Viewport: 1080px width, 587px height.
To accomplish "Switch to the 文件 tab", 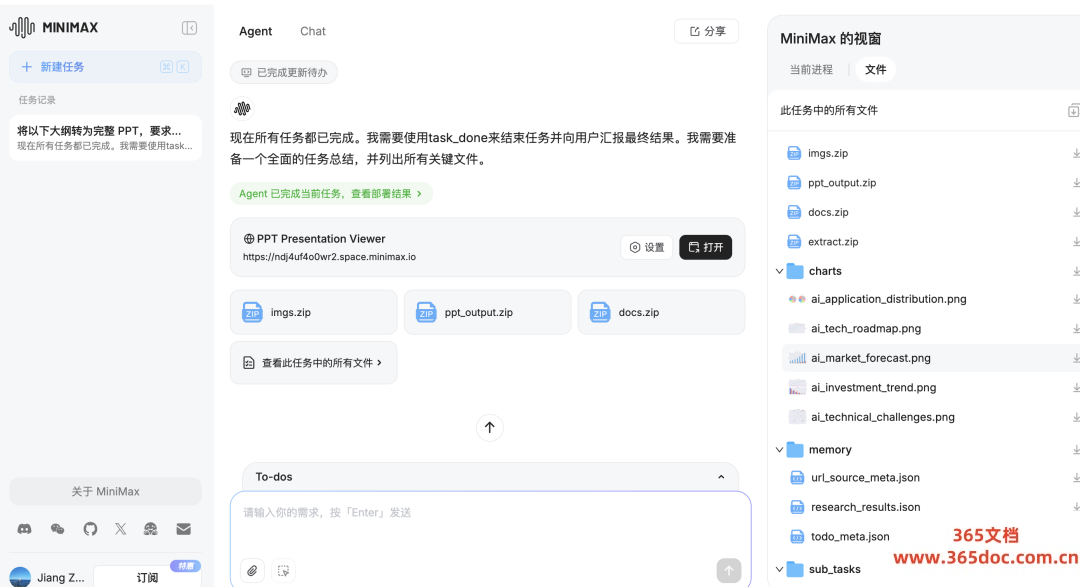I will tap(875, 70).
